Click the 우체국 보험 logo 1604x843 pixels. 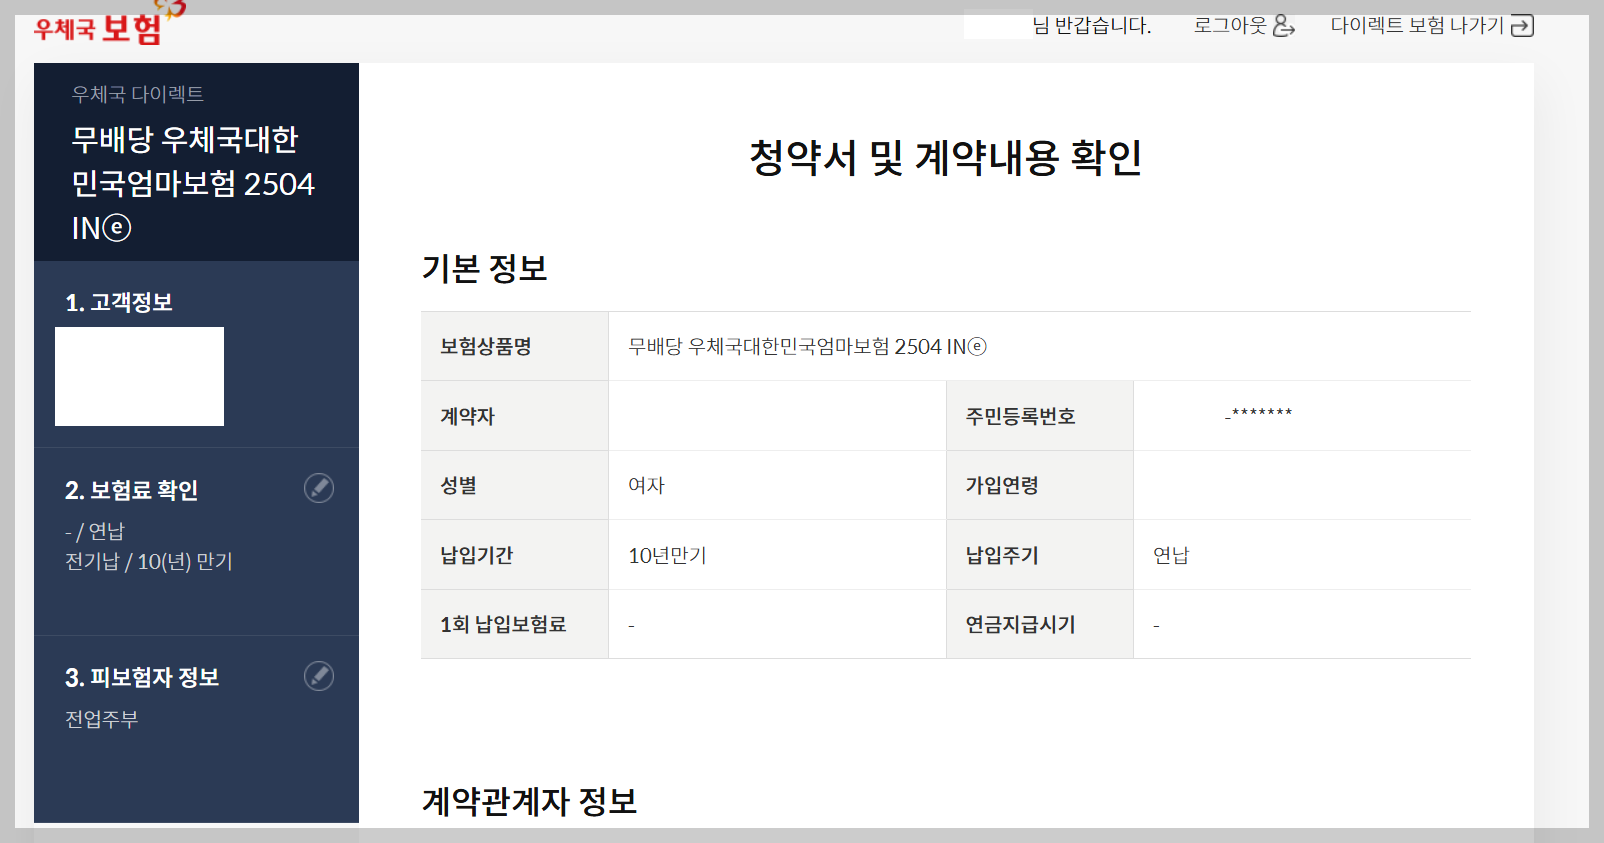[110, 25]
